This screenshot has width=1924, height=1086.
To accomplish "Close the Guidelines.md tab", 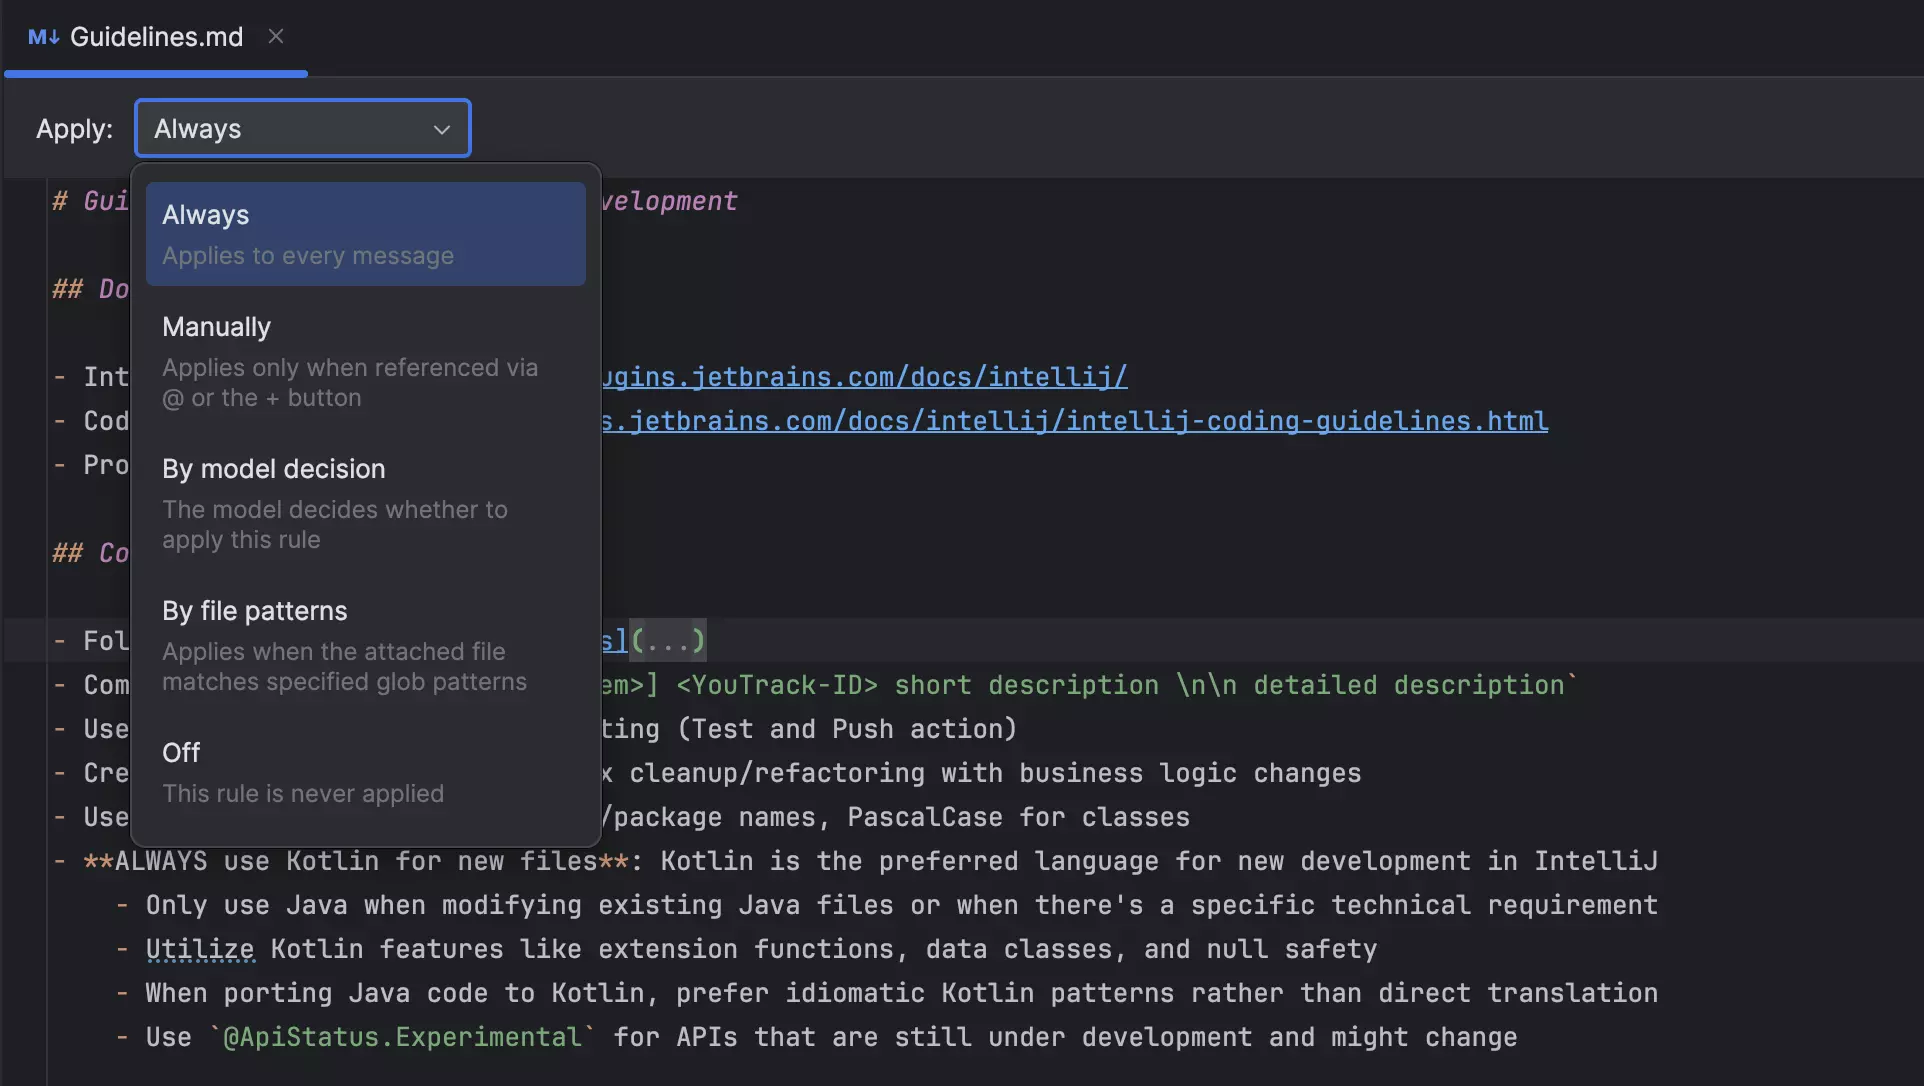I will [x=276, y=37].
